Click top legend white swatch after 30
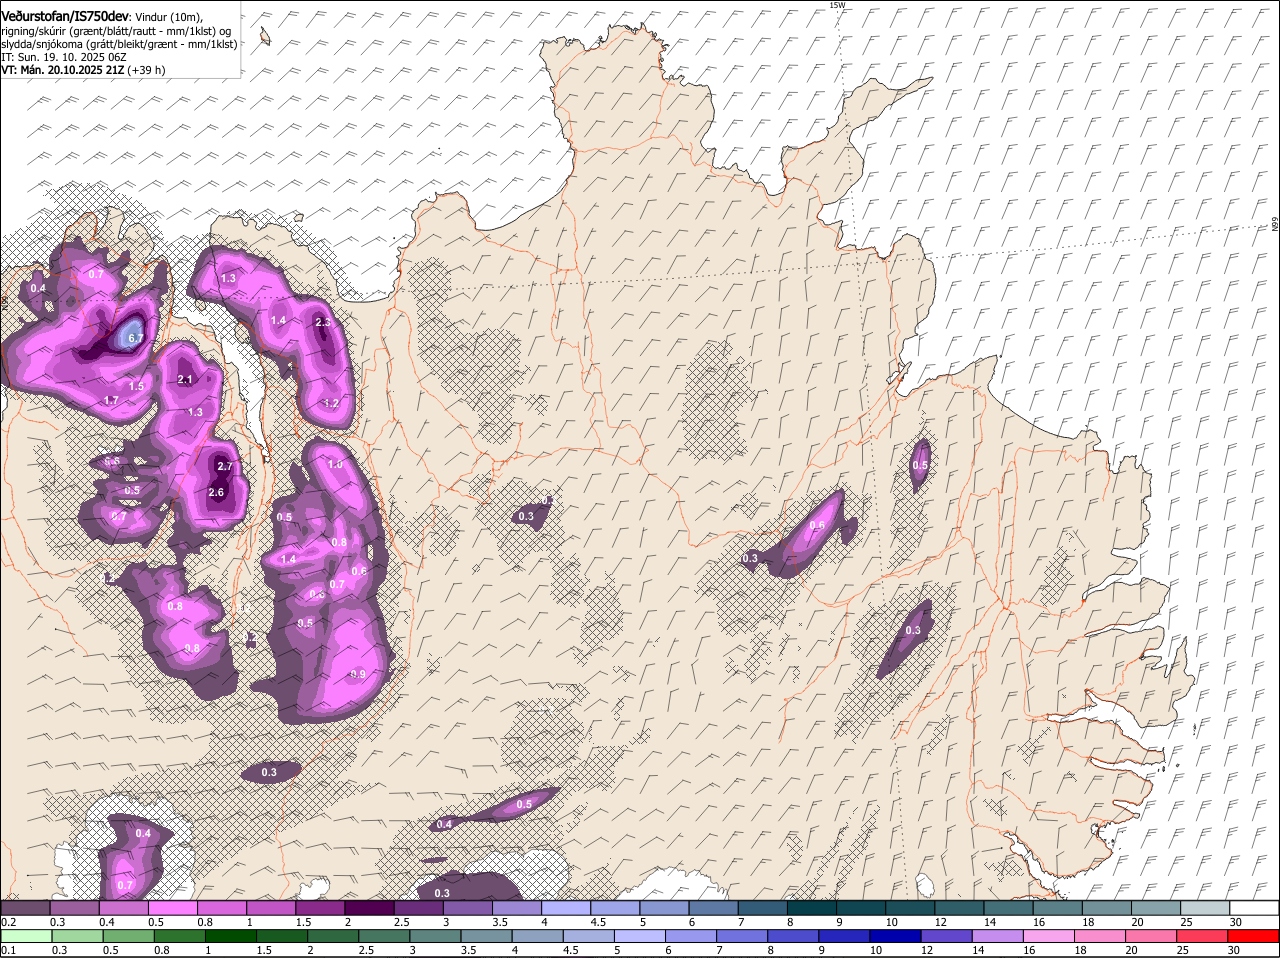This screenshot has height=958, width=1280. [x=1254, y=907]
